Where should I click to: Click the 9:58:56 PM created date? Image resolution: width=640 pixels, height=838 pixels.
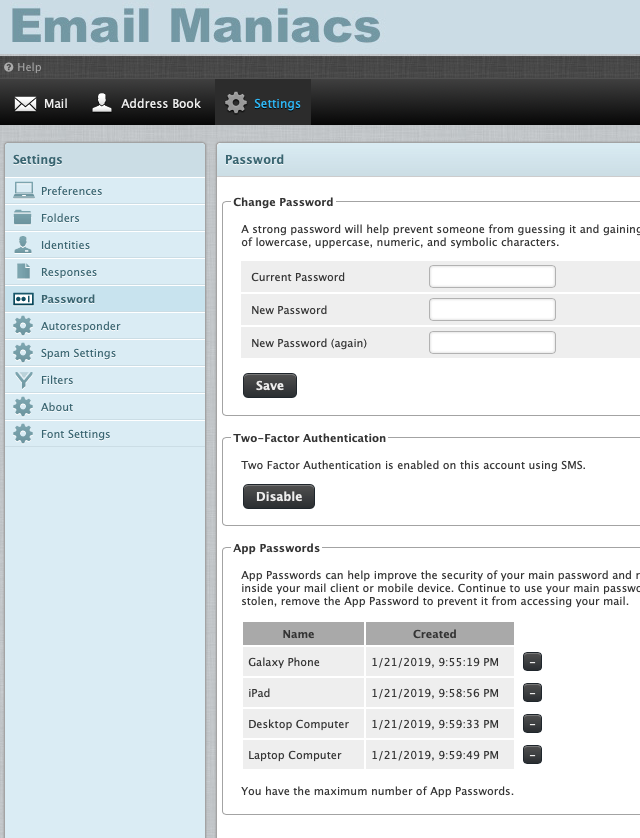[440, 693]
